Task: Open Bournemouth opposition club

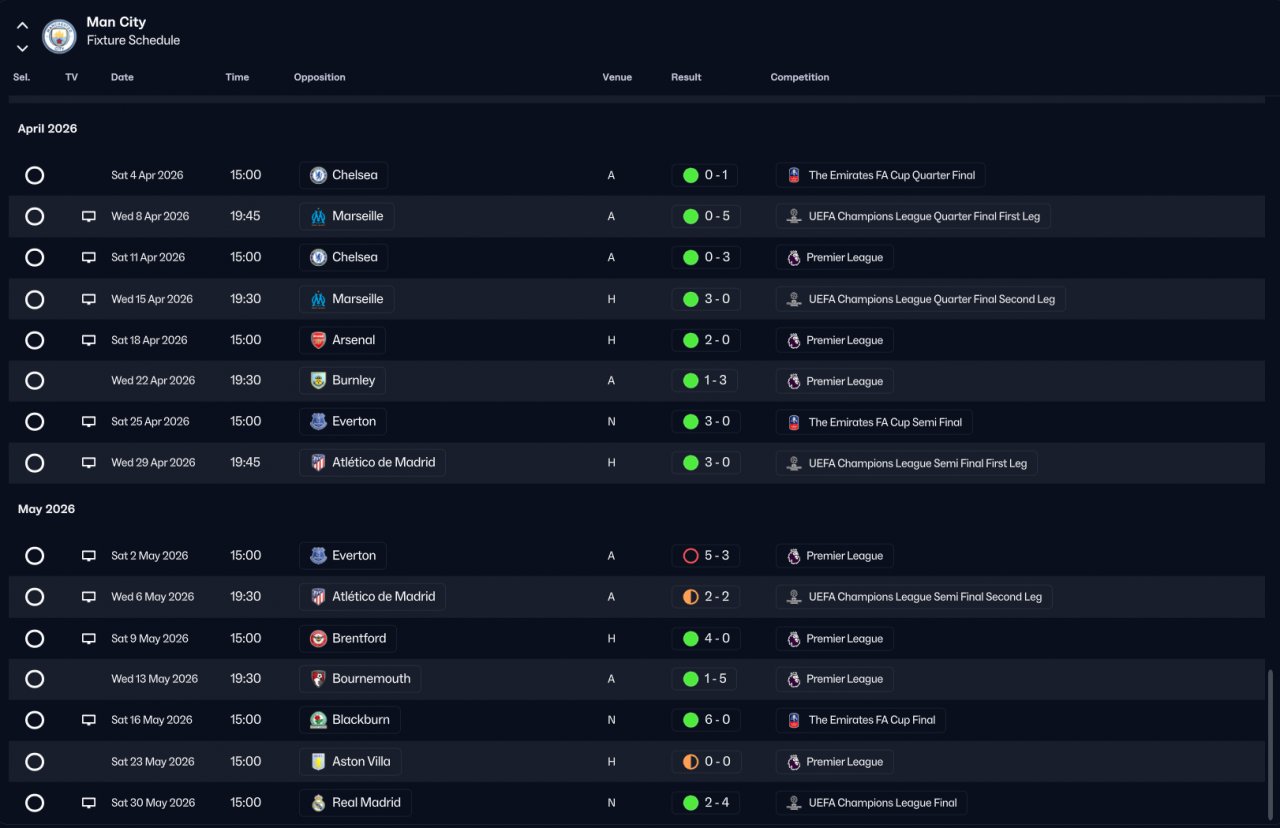Action: (360, 678)
